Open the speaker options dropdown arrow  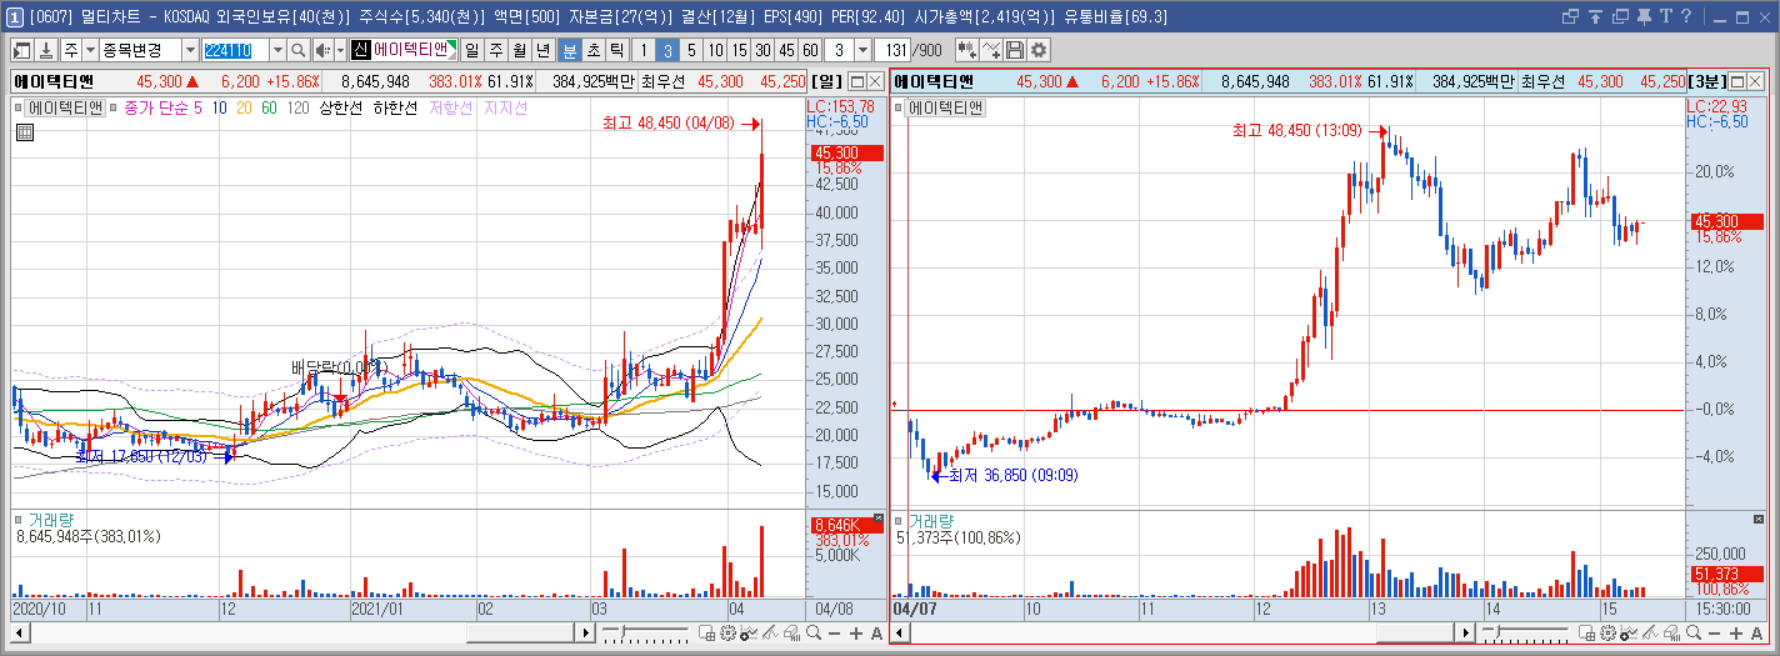coord(340,50)
